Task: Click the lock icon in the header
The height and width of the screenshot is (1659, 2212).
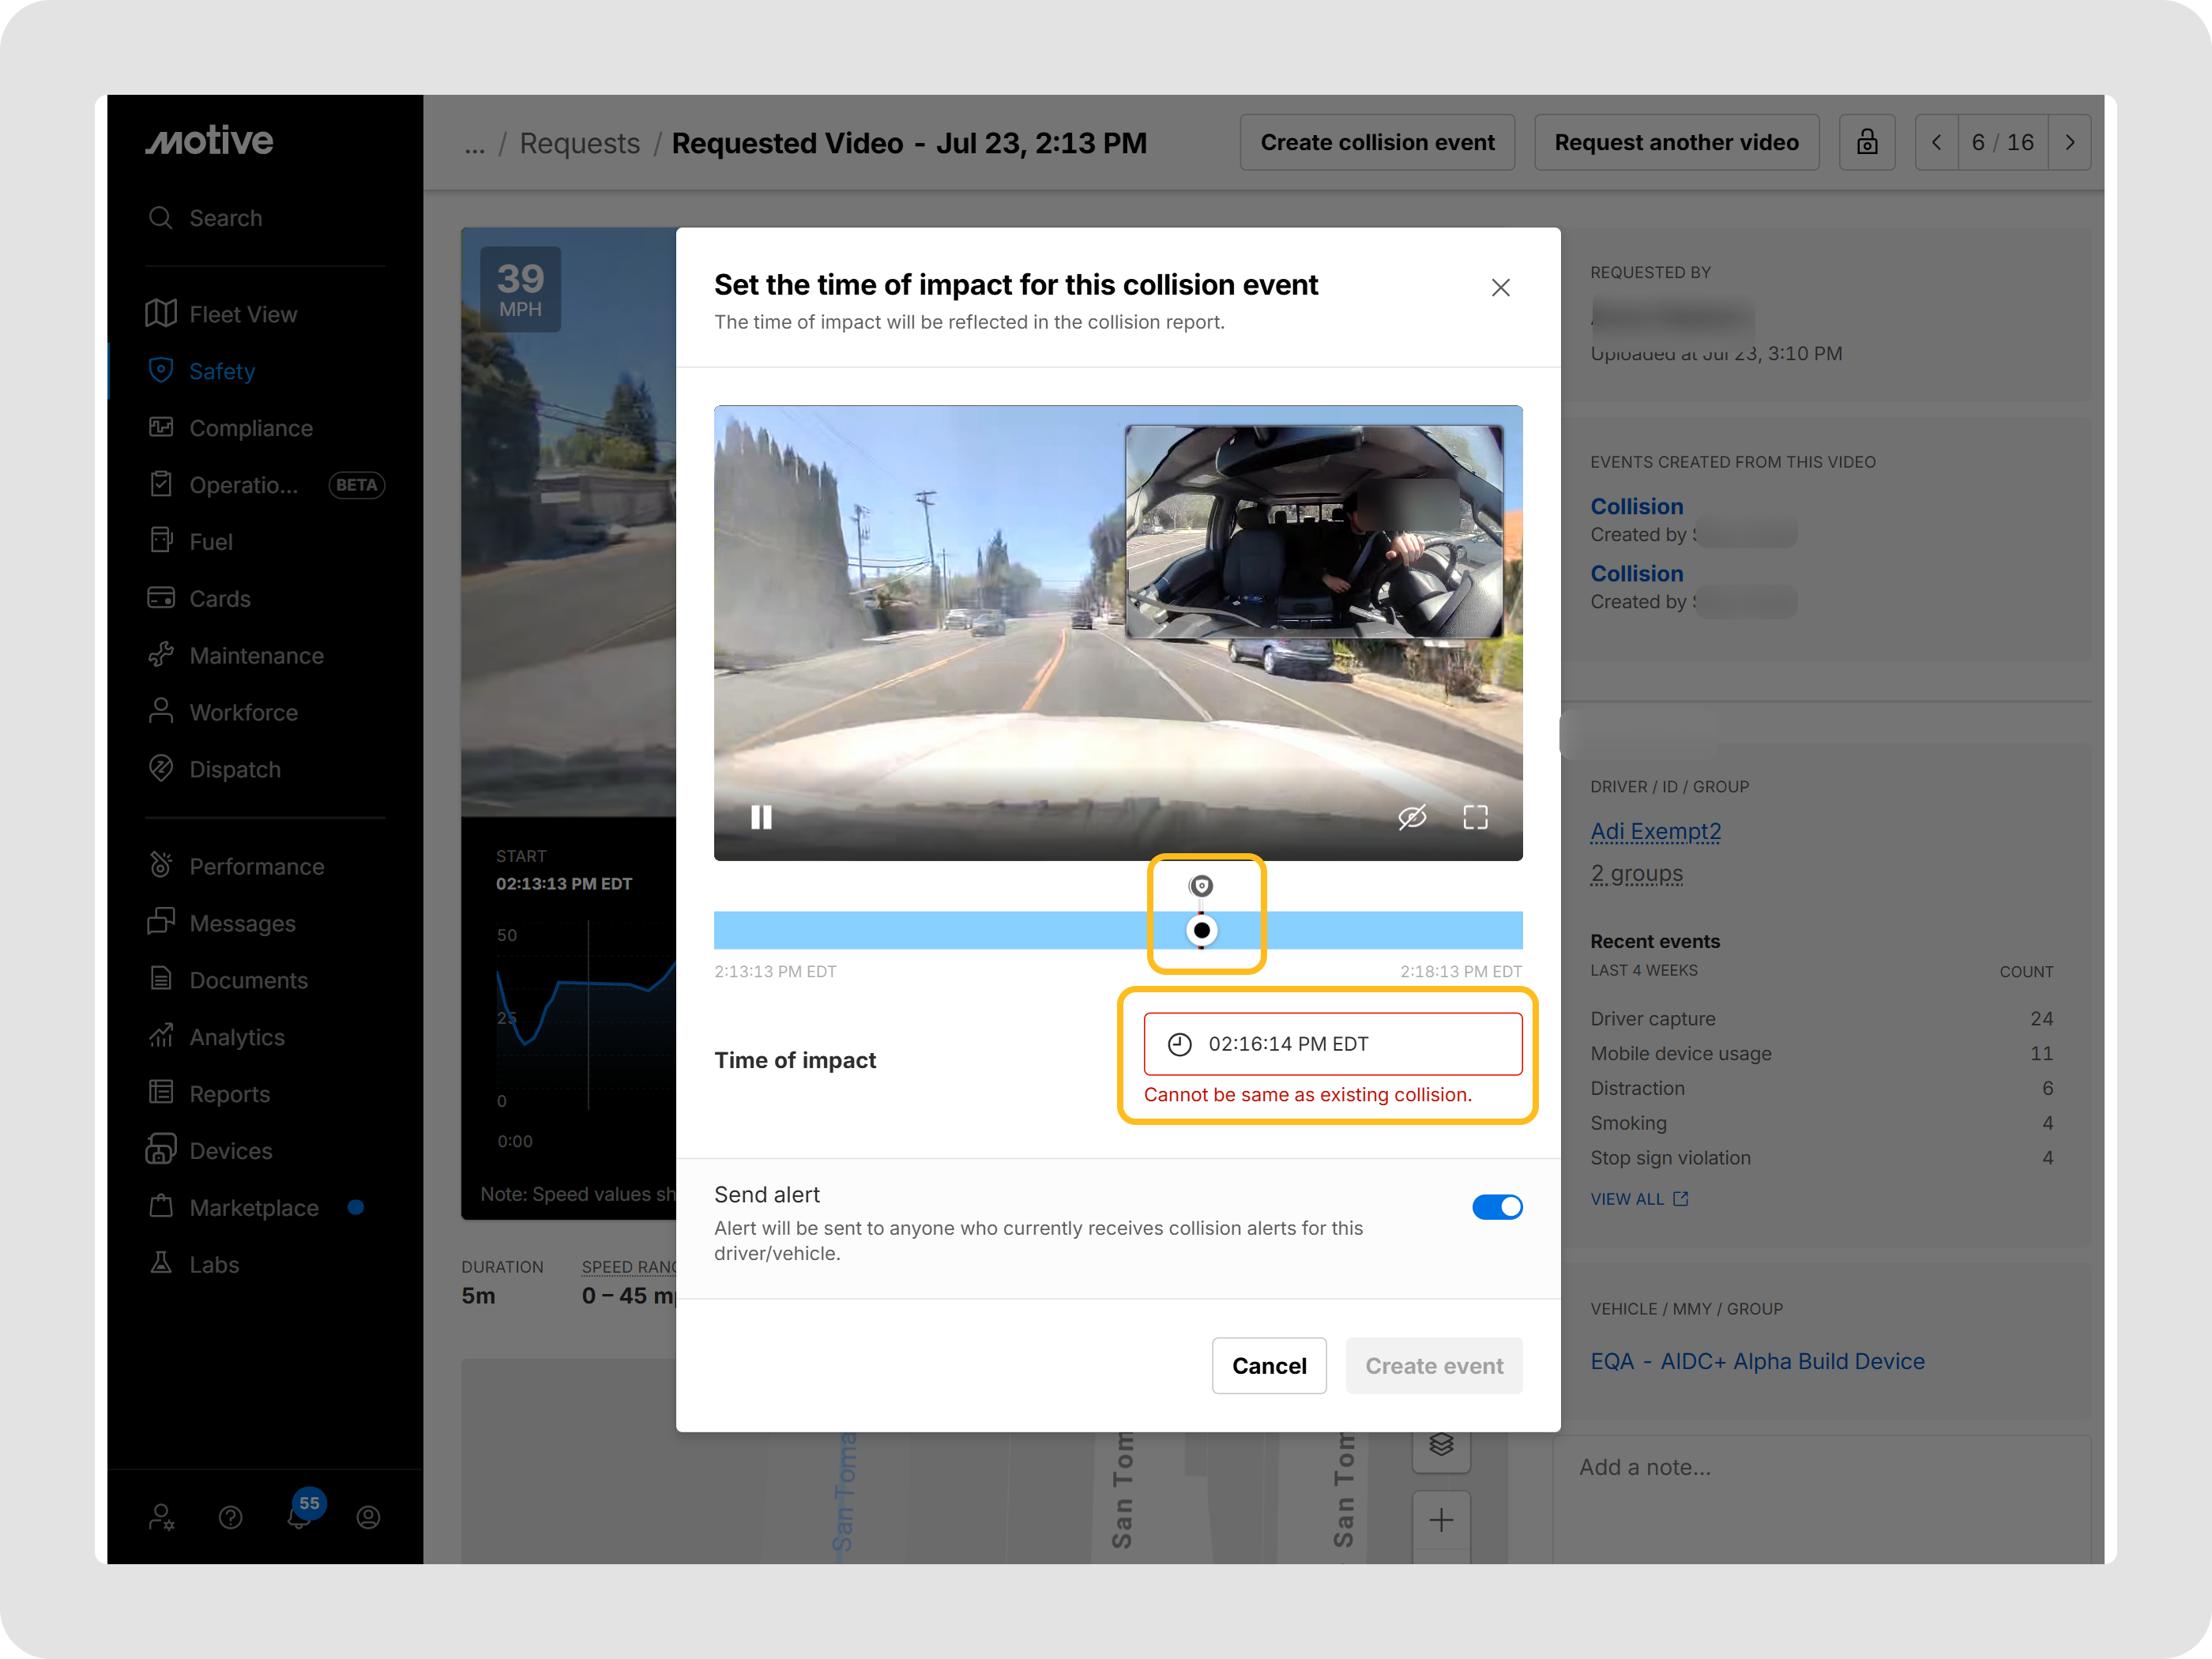Action: (x=1867, y=142)
